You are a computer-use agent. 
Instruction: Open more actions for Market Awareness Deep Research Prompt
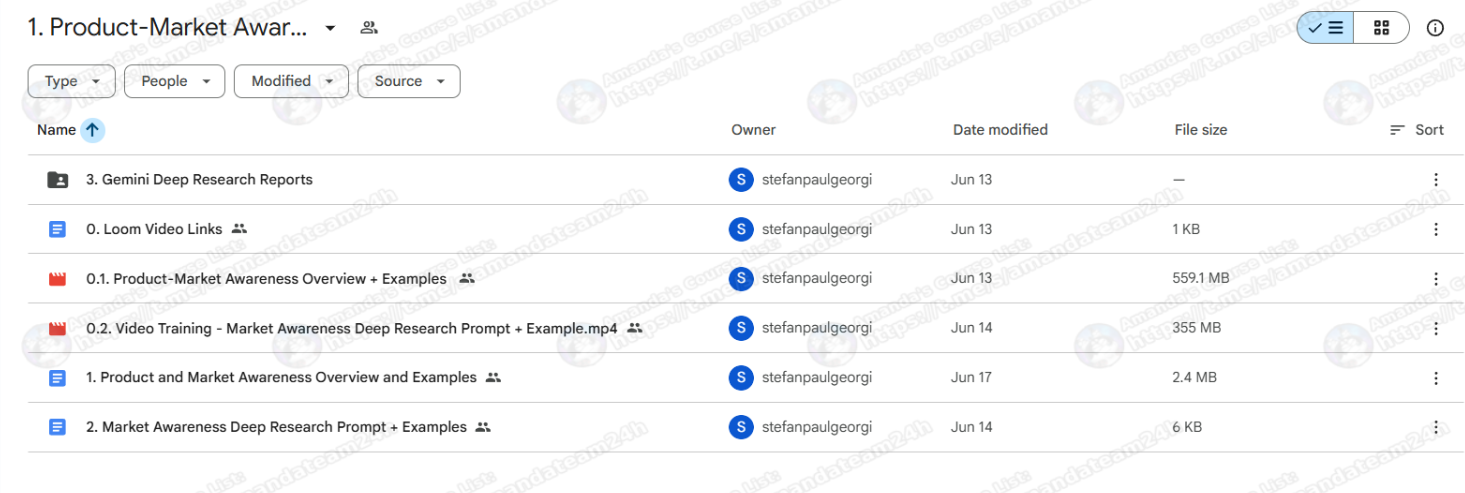(1435, 427)
